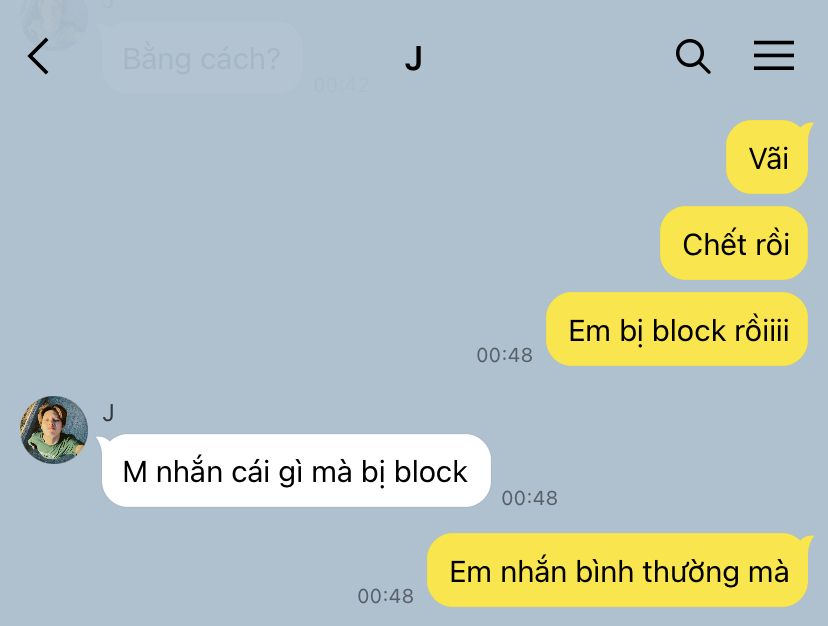Open the hamburger chat menu

pos(774,55)
